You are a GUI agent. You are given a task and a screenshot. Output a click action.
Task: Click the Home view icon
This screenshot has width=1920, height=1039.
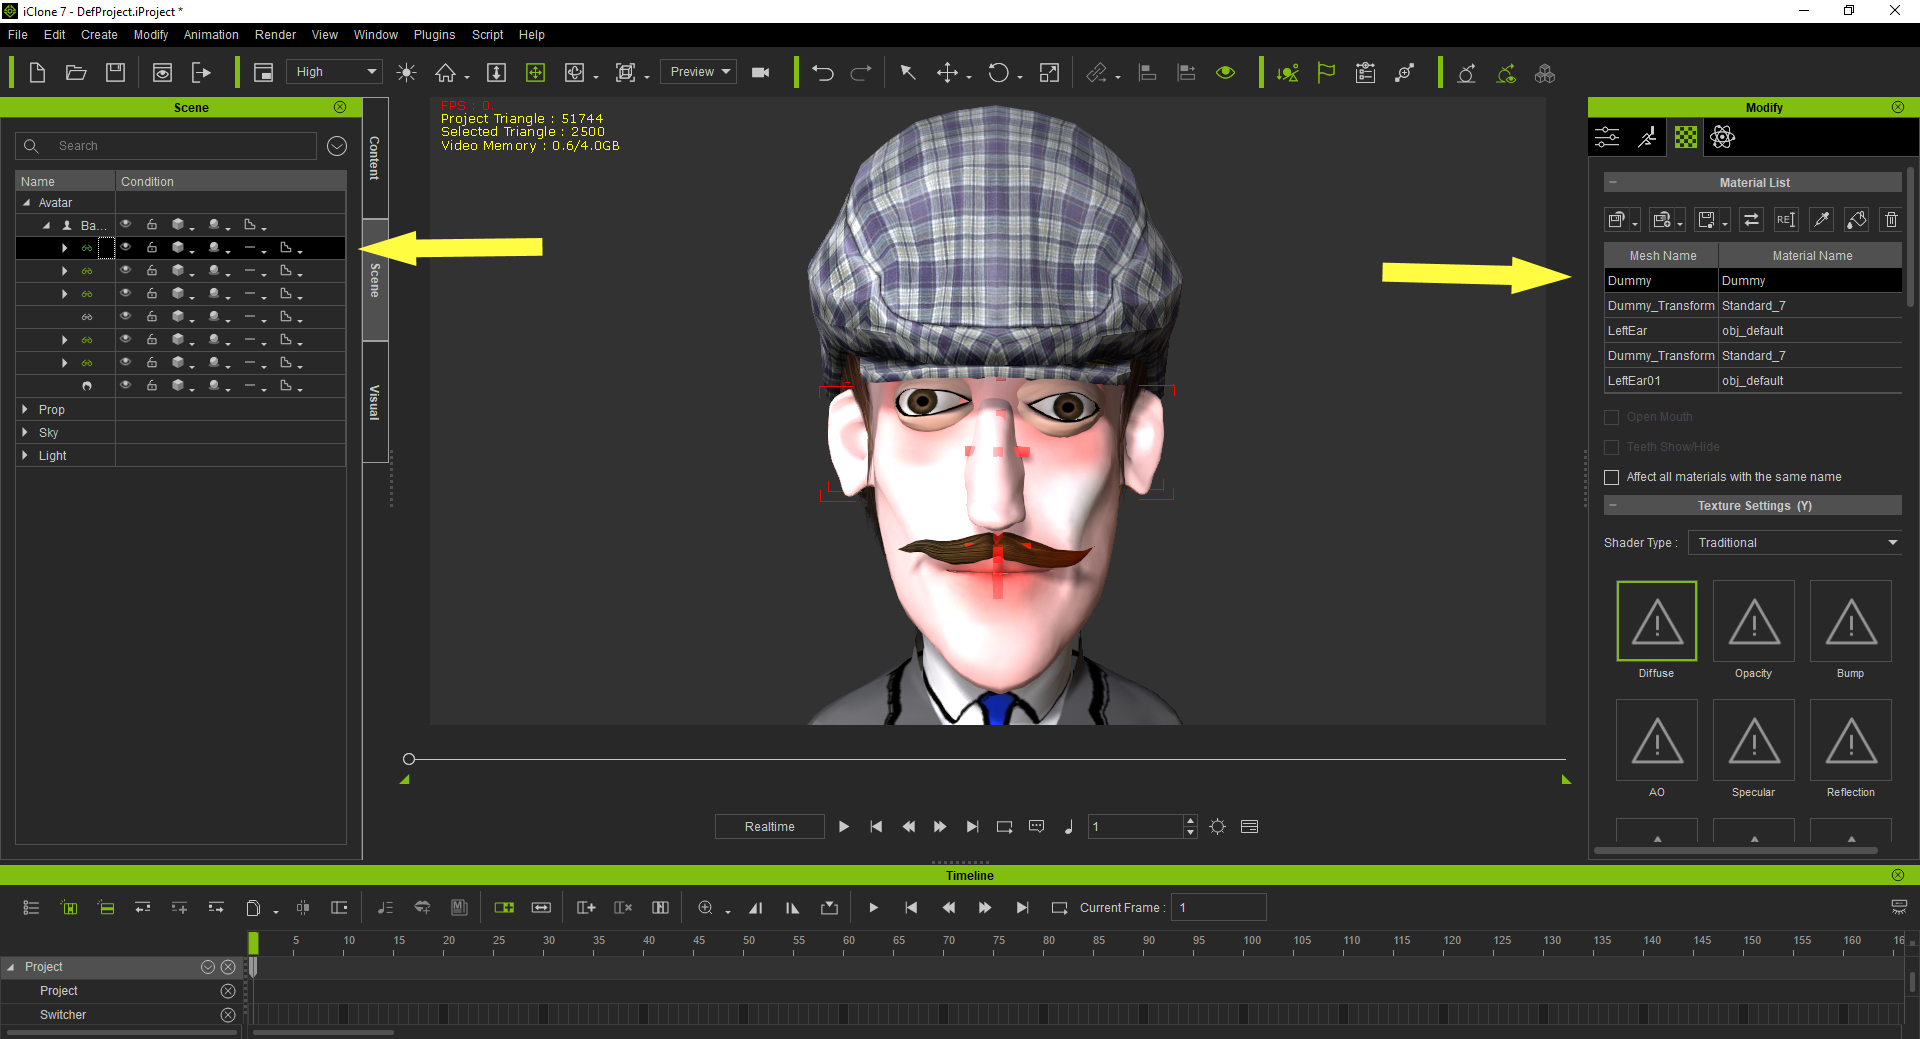tap(445, 73)
